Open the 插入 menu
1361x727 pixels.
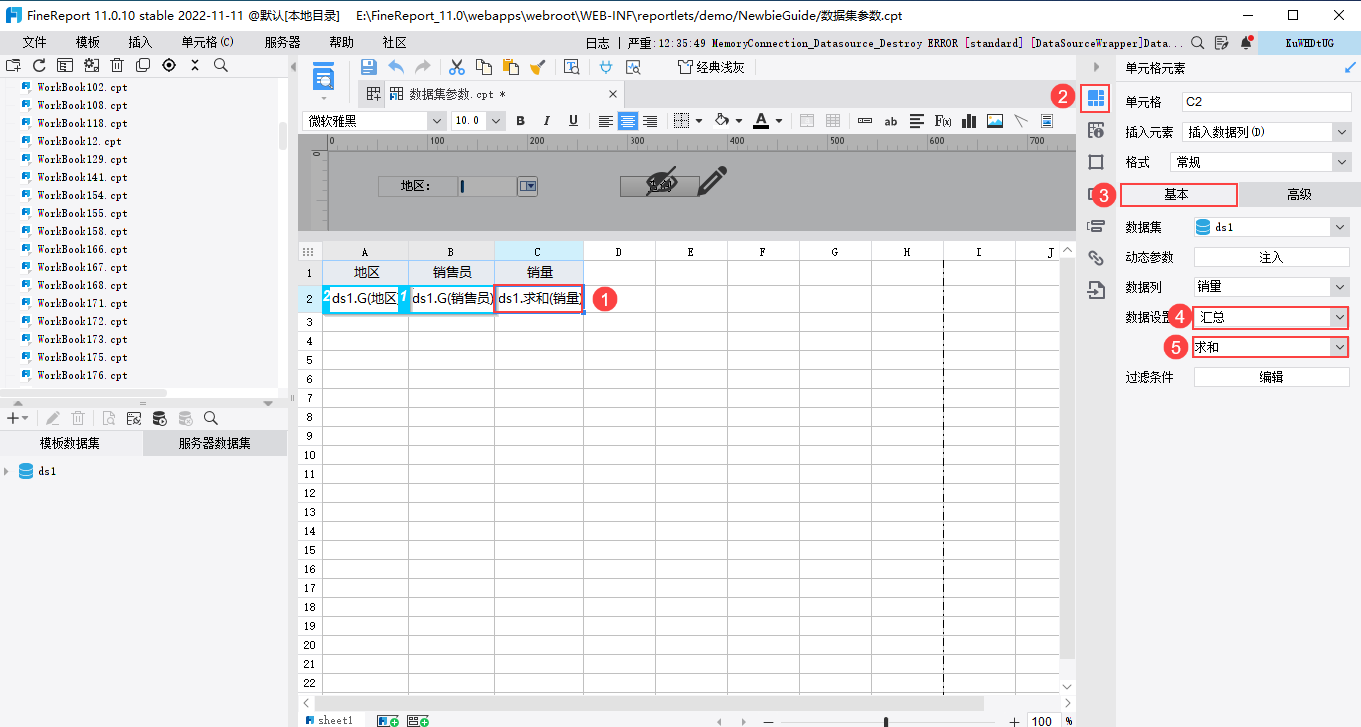(x=140, y=42)
